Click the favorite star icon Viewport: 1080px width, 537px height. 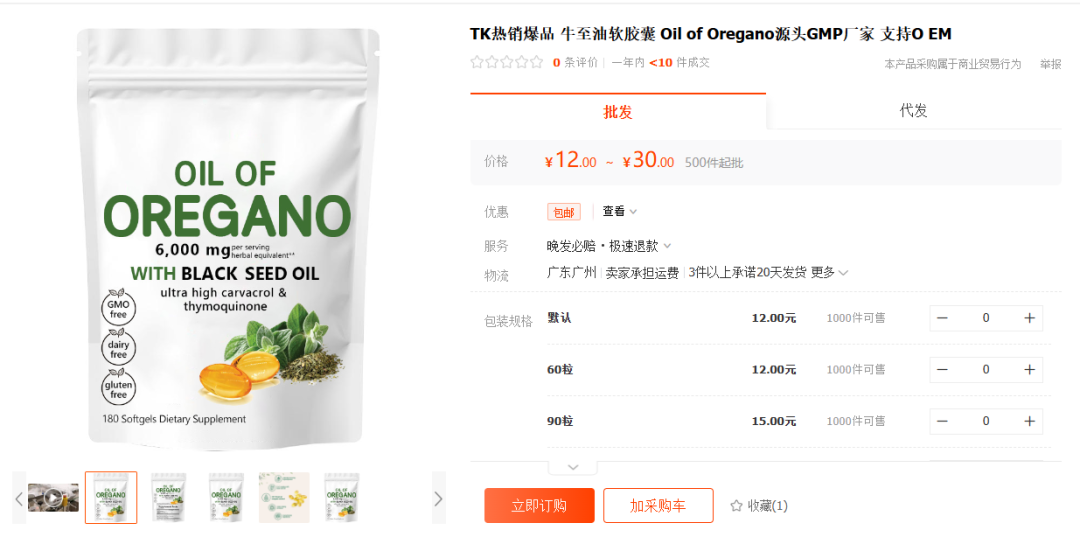click(736, 506)
